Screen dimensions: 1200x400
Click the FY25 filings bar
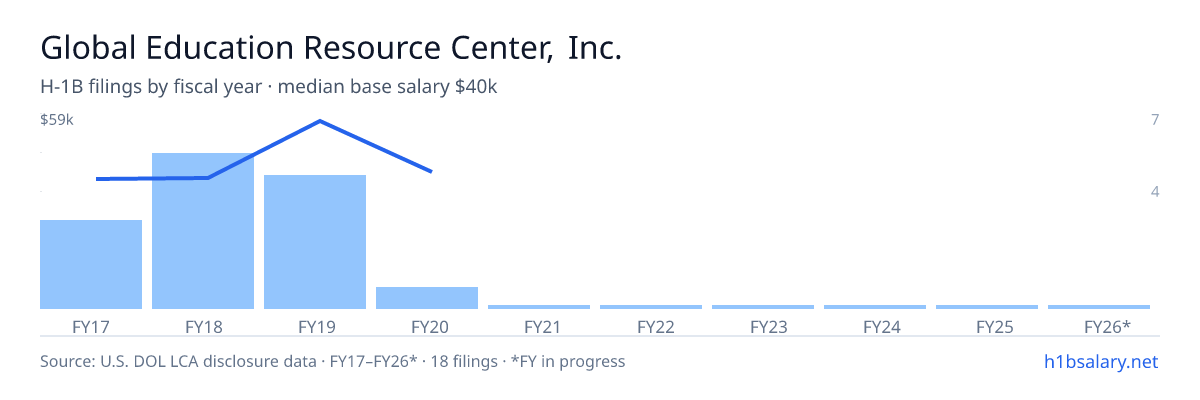(987, 307)
